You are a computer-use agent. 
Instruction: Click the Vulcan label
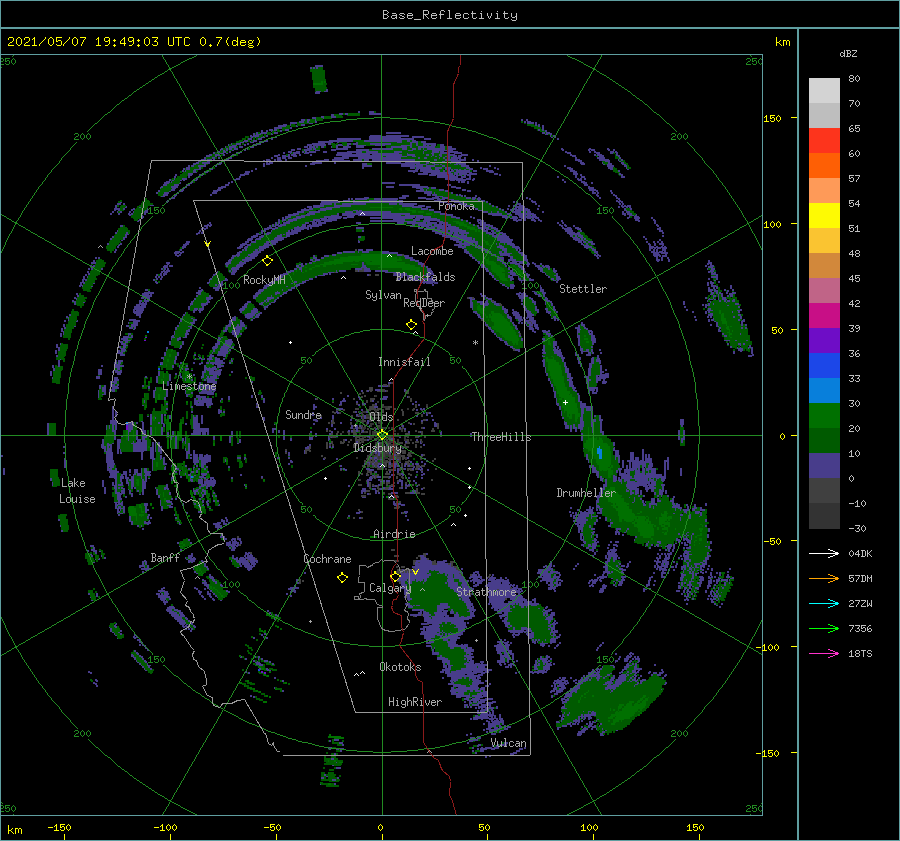tap(509, 743)
